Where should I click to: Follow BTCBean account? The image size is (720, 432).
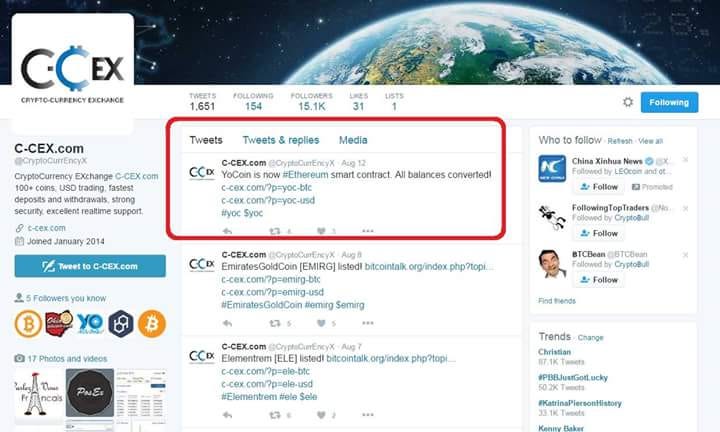[599, 280]
